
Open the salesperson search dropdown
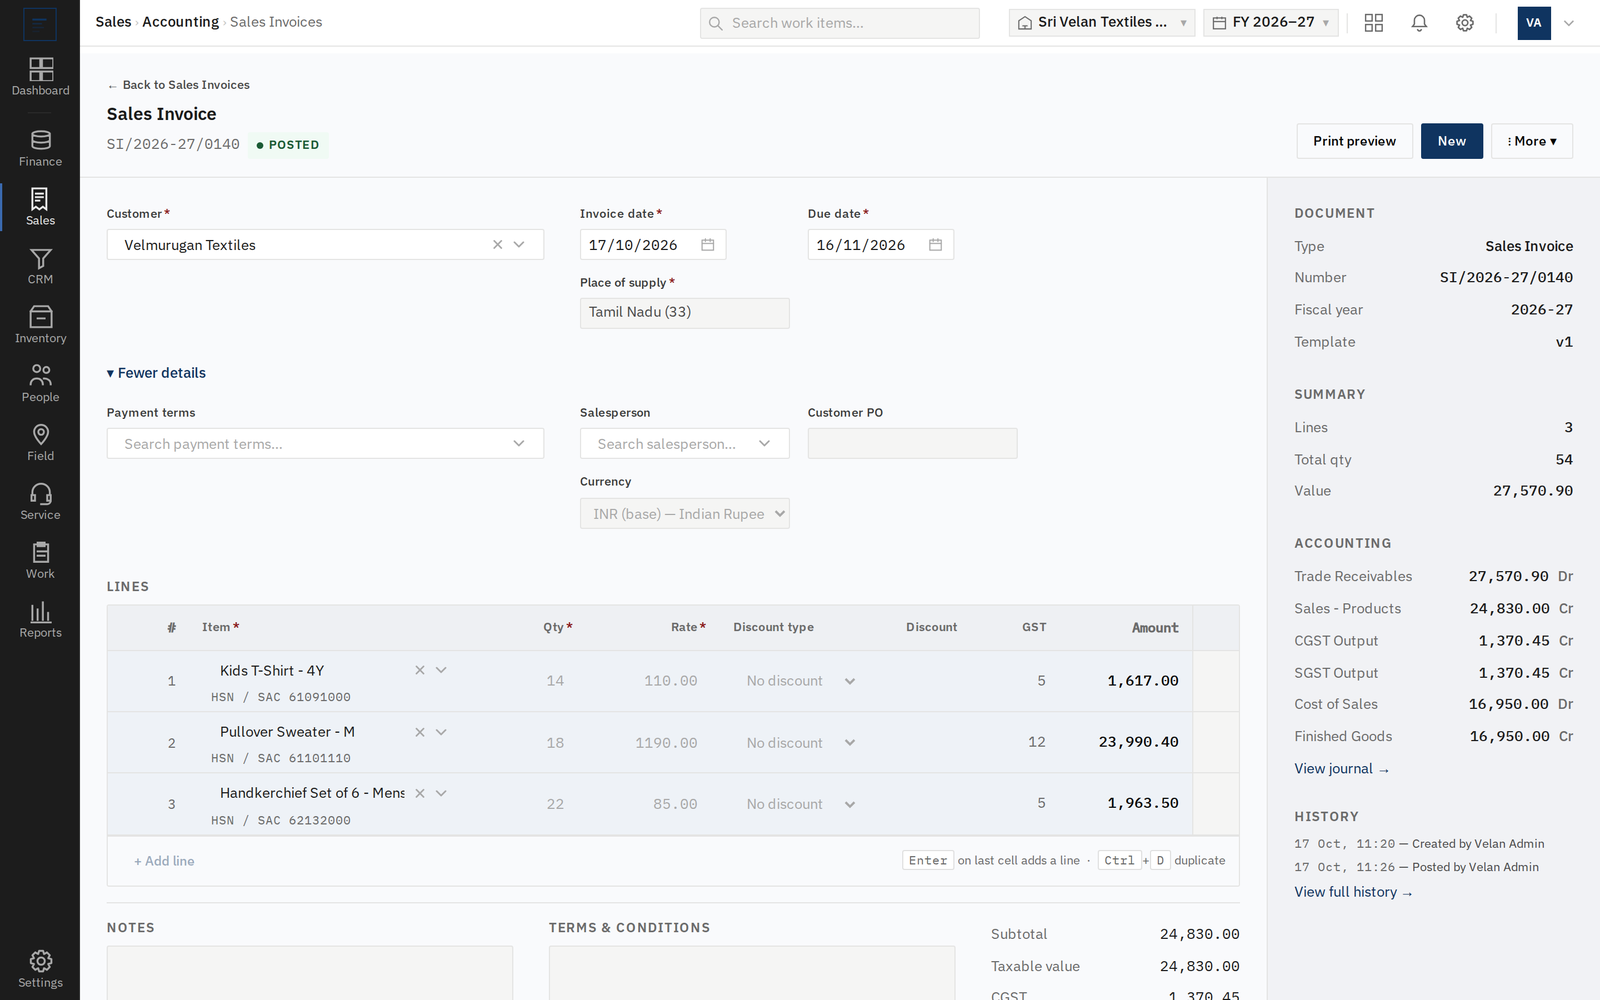pos(685,444)
